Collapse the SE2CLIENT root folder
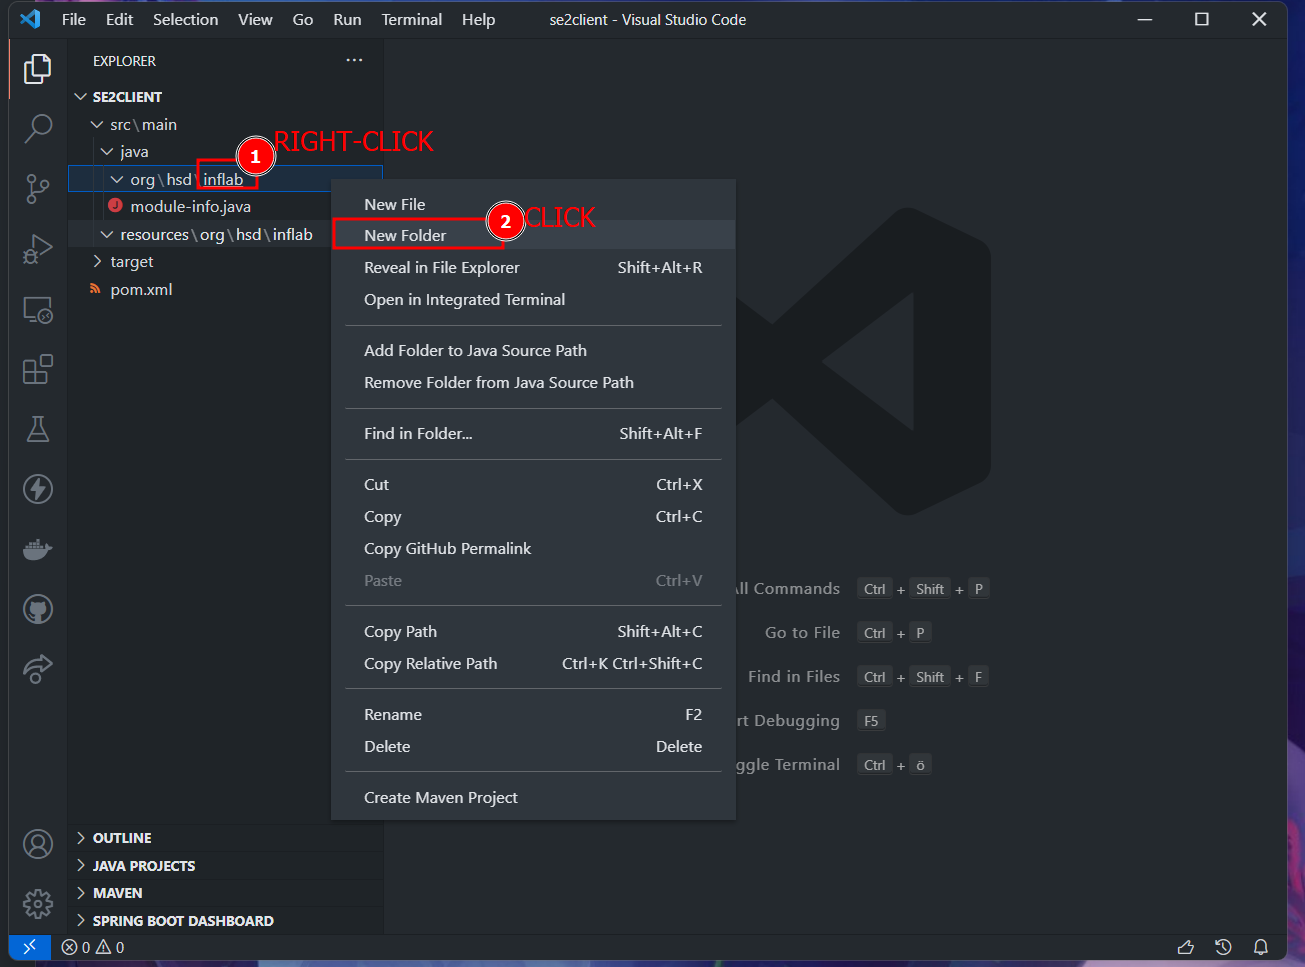1305x967 pixels. pyautogui.click(x=81, y=97)
